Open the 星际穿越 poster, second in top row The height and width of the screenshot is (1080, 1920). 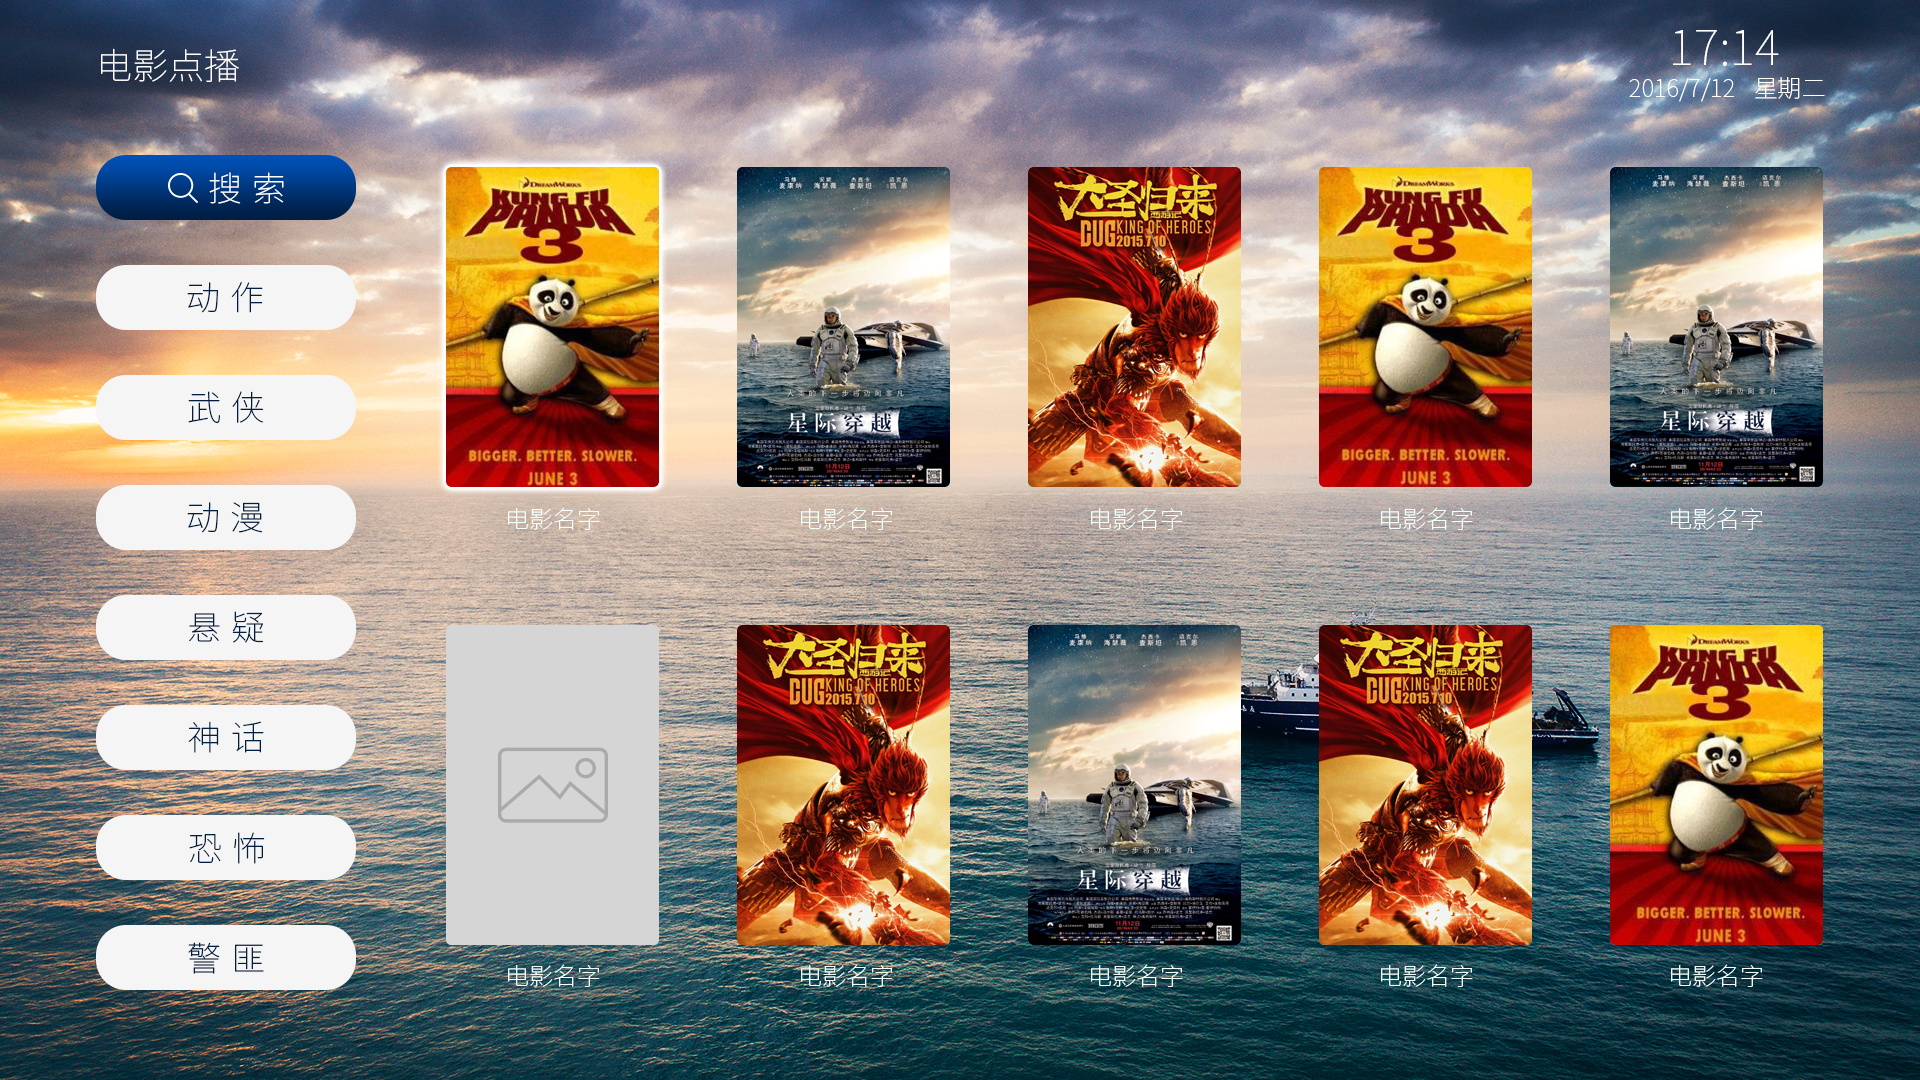[843, 327]
